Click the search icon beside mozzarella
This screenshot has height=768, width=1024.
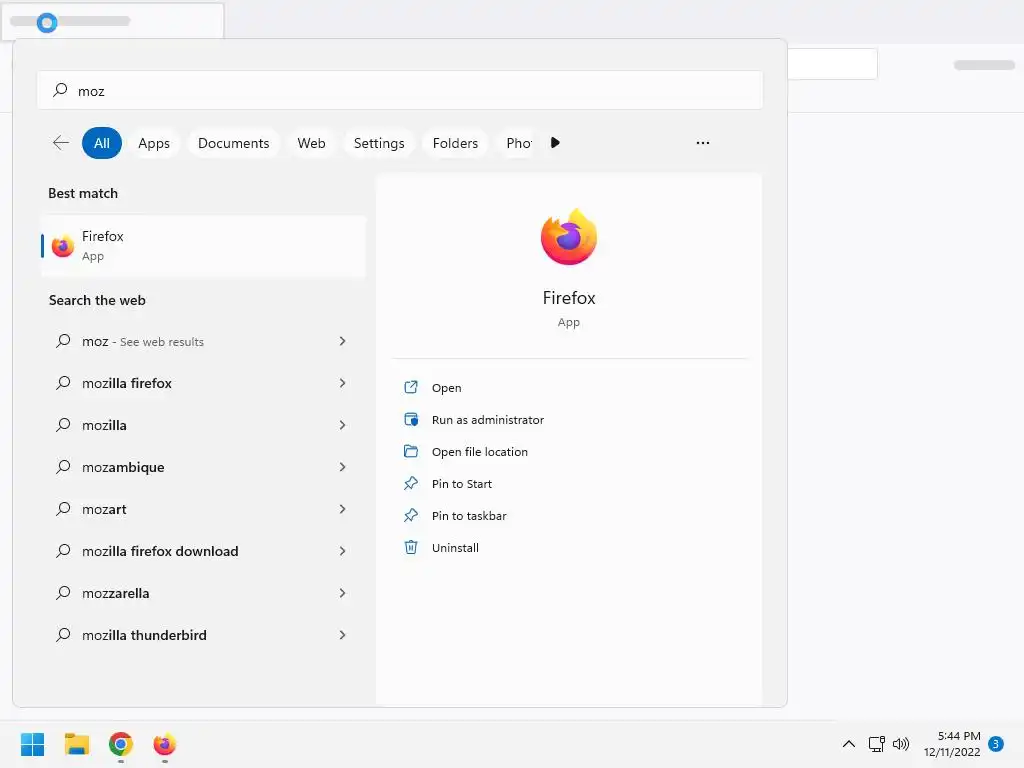[63, 593]
